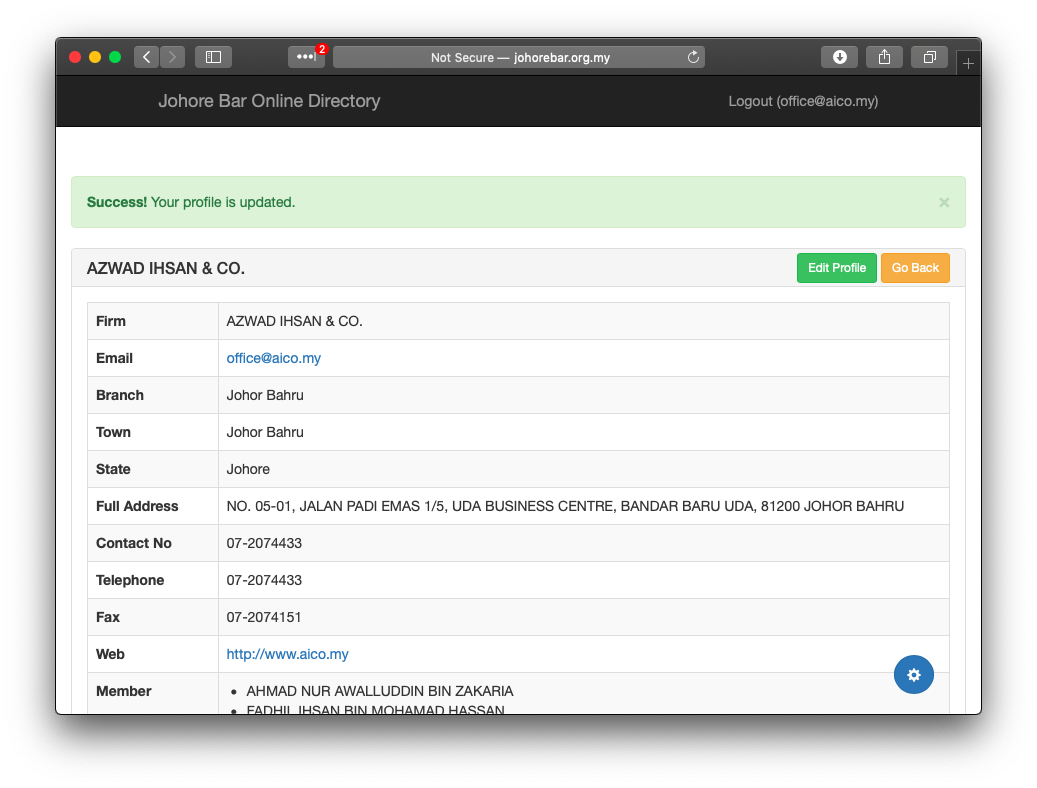1037x788 pixels.
Task: Click the Safari back navigation arrow
Action: pos(147,57)
